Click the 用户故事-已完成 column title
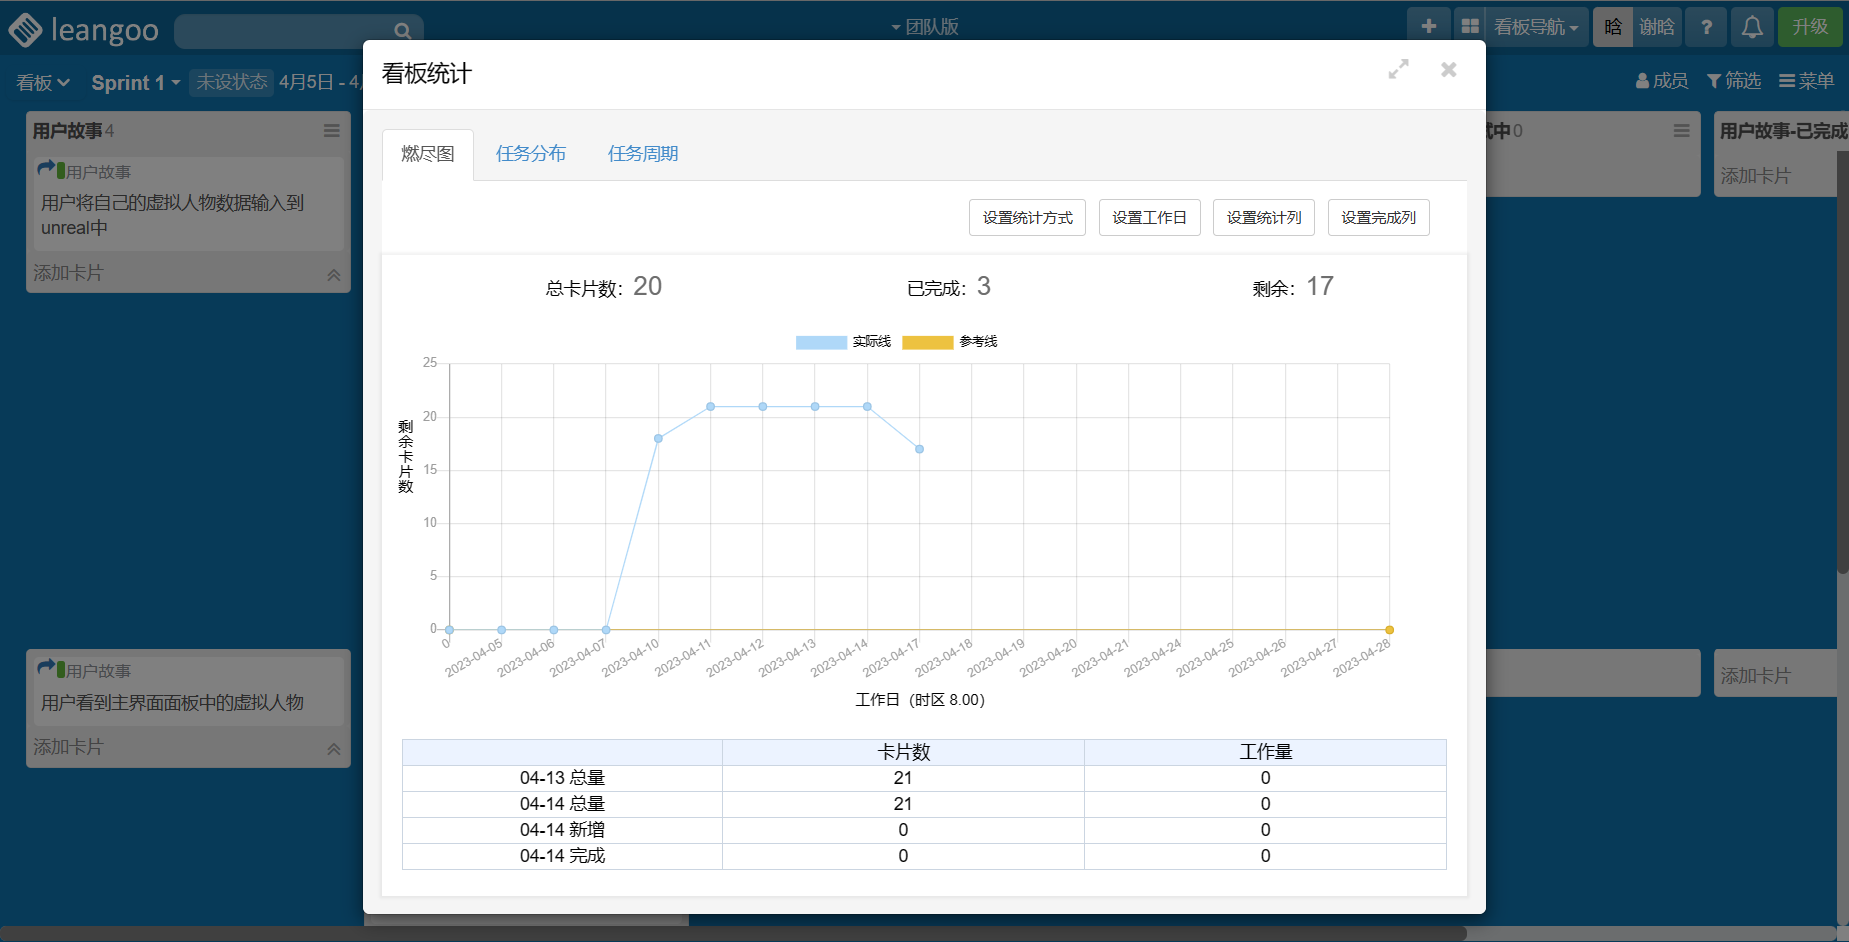This screenshot has height=942, width=1849. click(1783, 131)
